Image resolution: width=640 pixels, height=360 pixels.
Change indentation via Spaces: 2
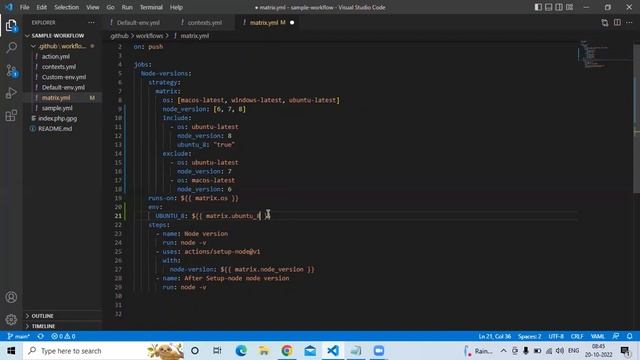click(529, 336)
